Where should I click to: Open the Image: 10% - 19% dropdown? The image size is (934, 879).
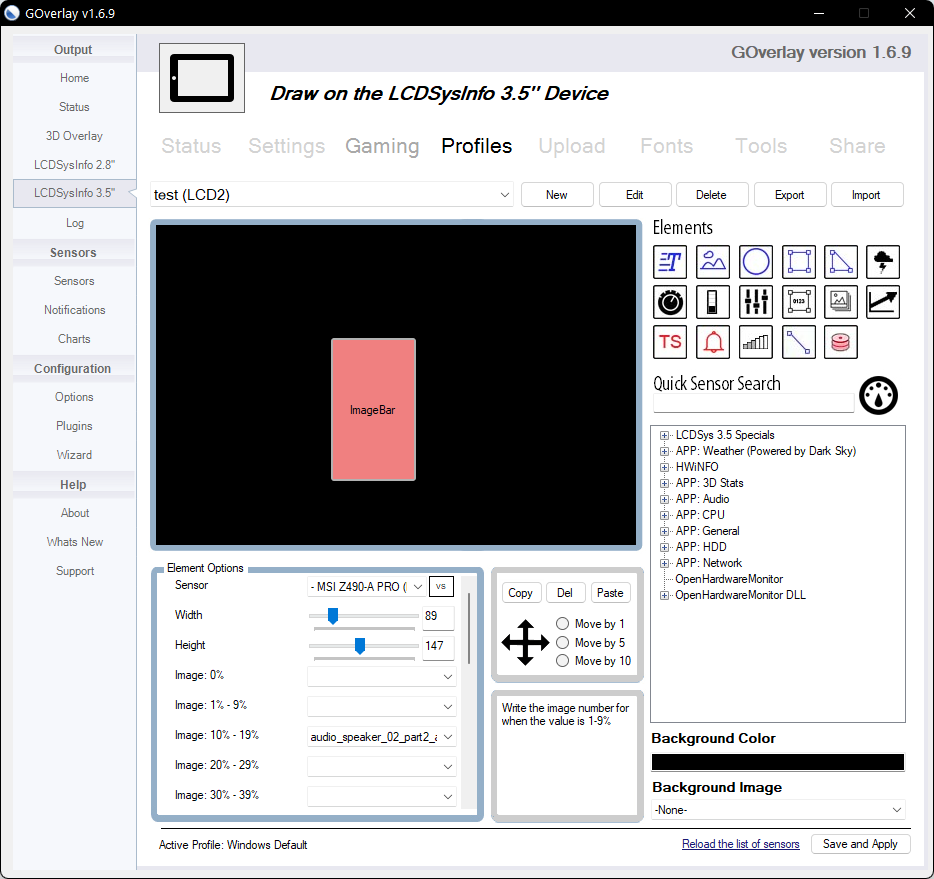tap(382, 737)
